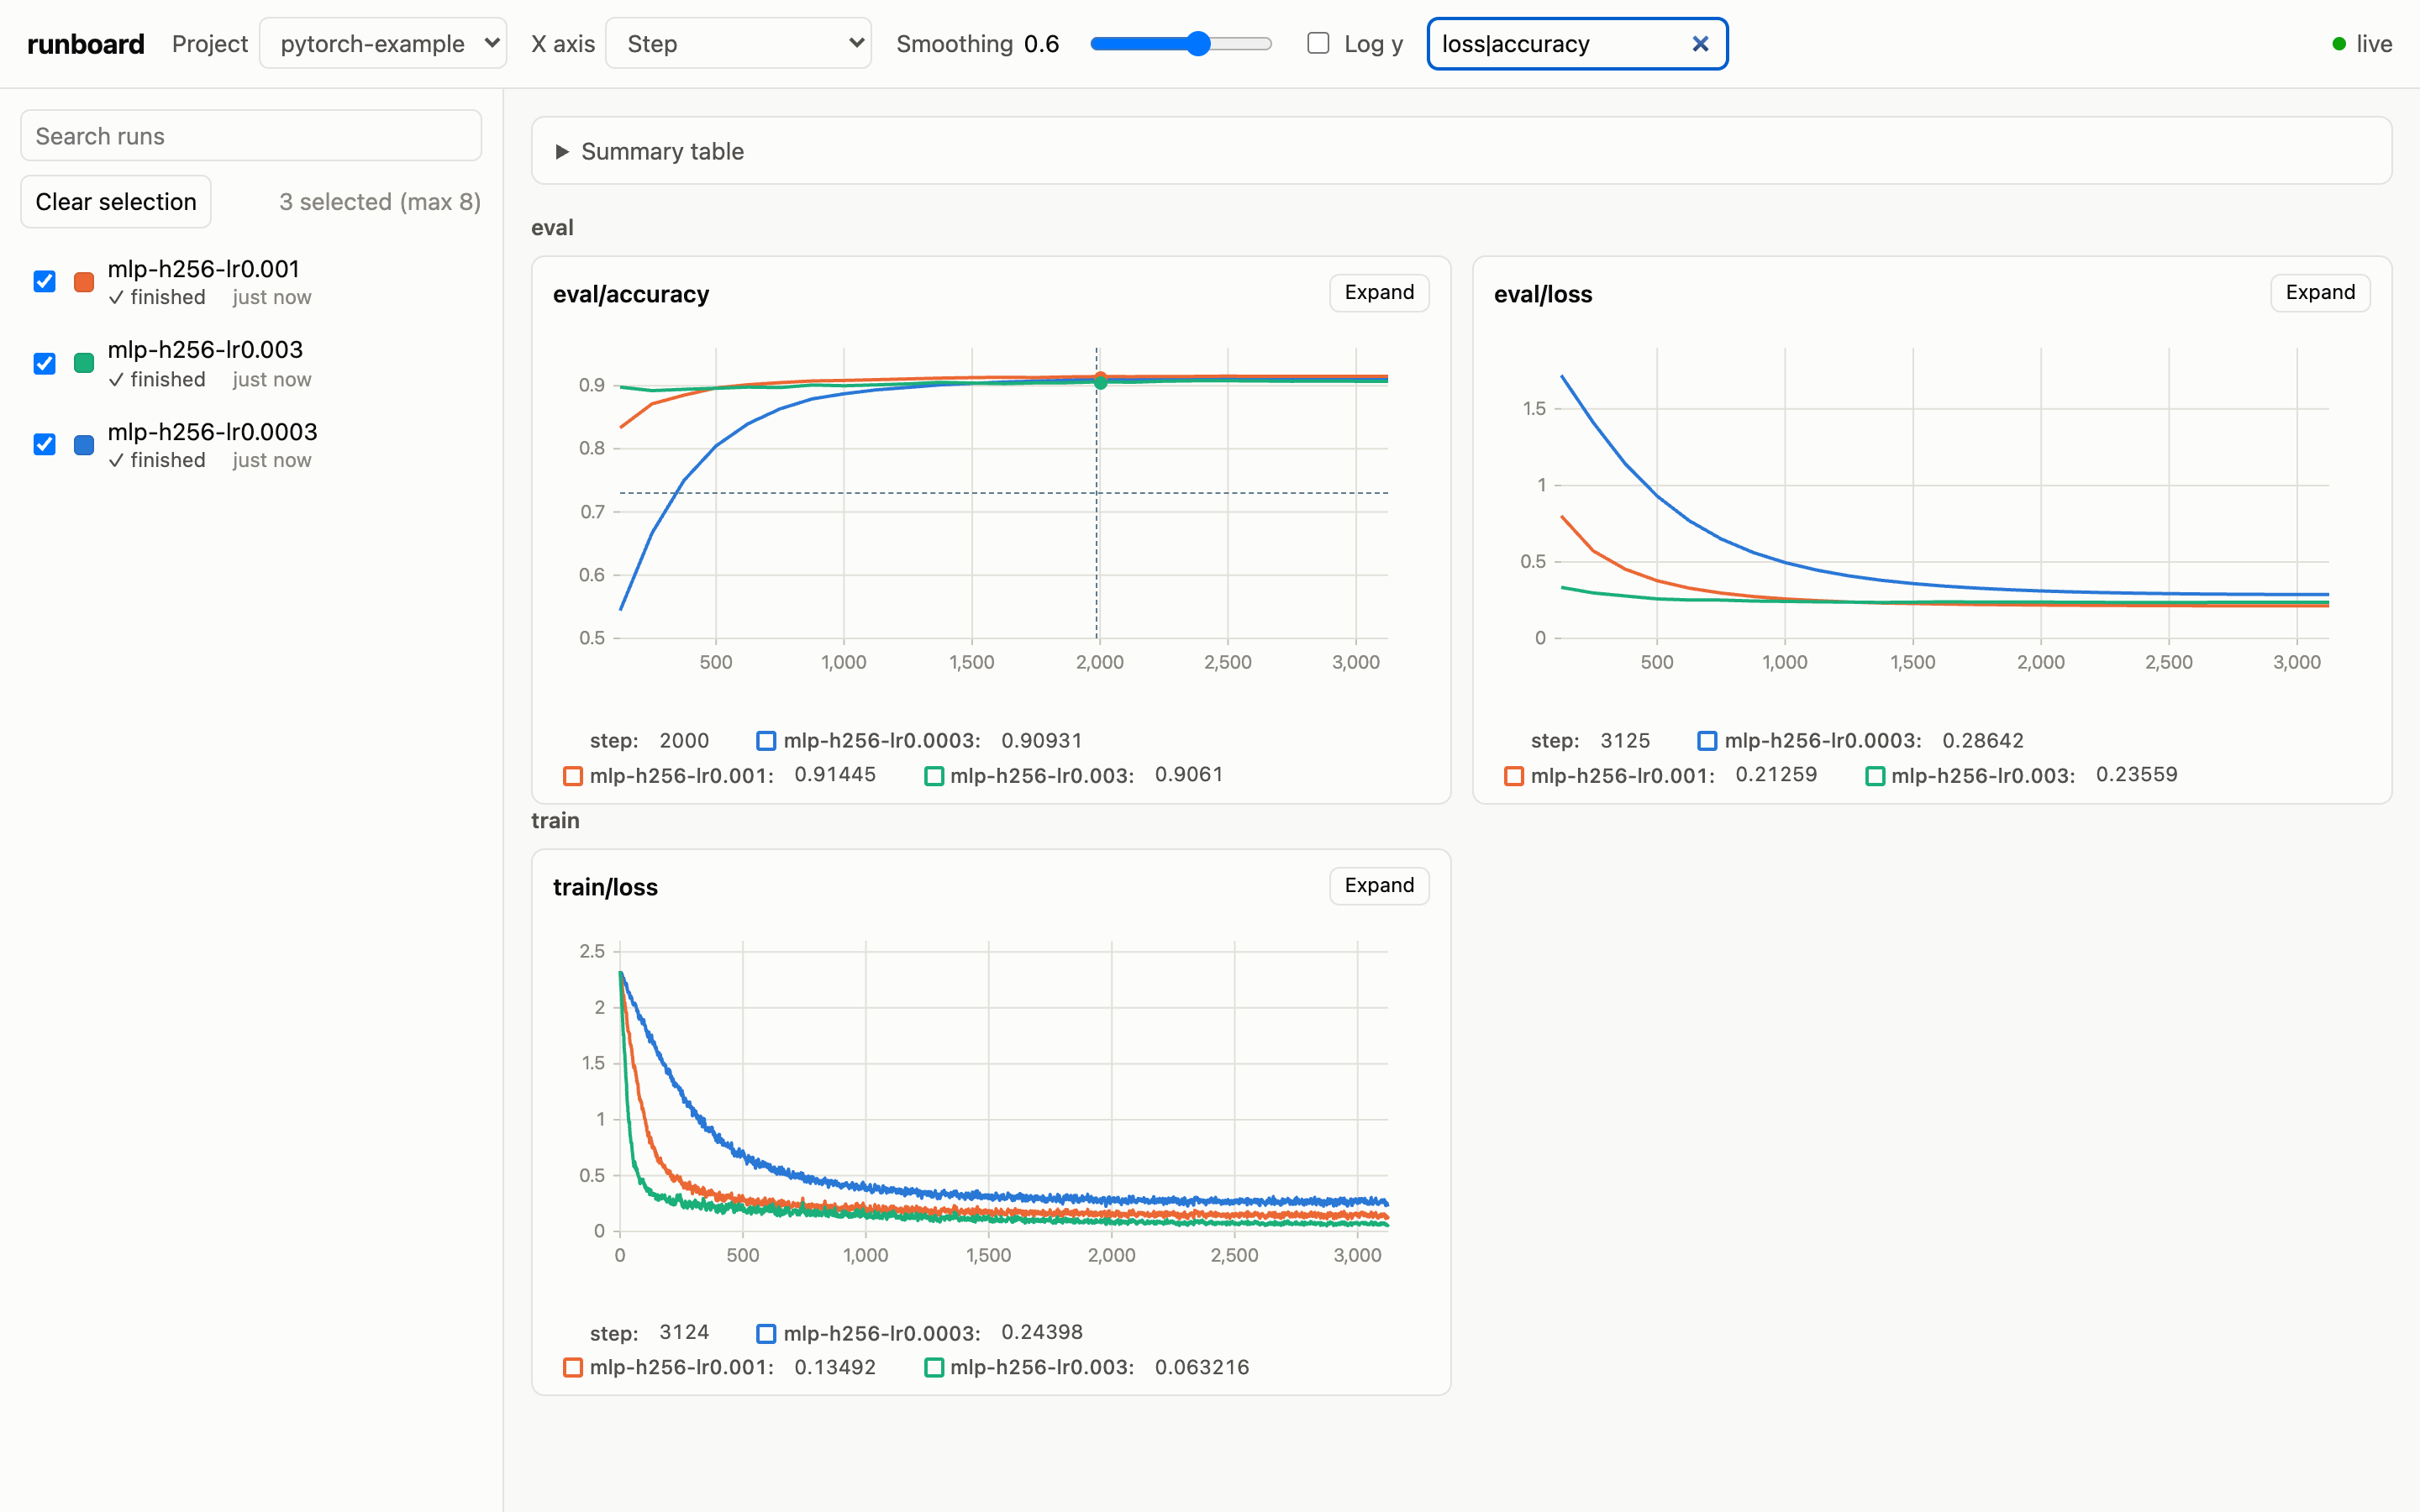Image resolution: width=2420 pixels, height=1512 pixels.
Task: Click the train section heading
Action: pos(555,821)
